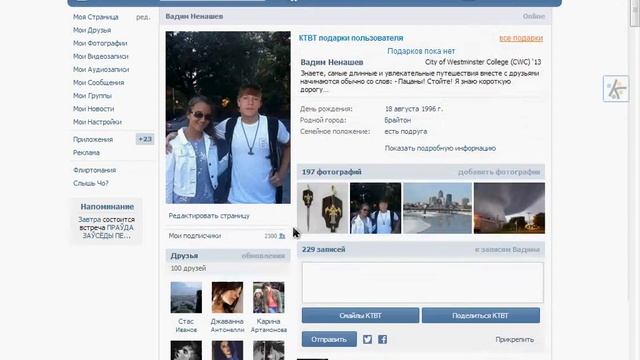Click все подарки link
640x360 pixels.
[521, 38]
